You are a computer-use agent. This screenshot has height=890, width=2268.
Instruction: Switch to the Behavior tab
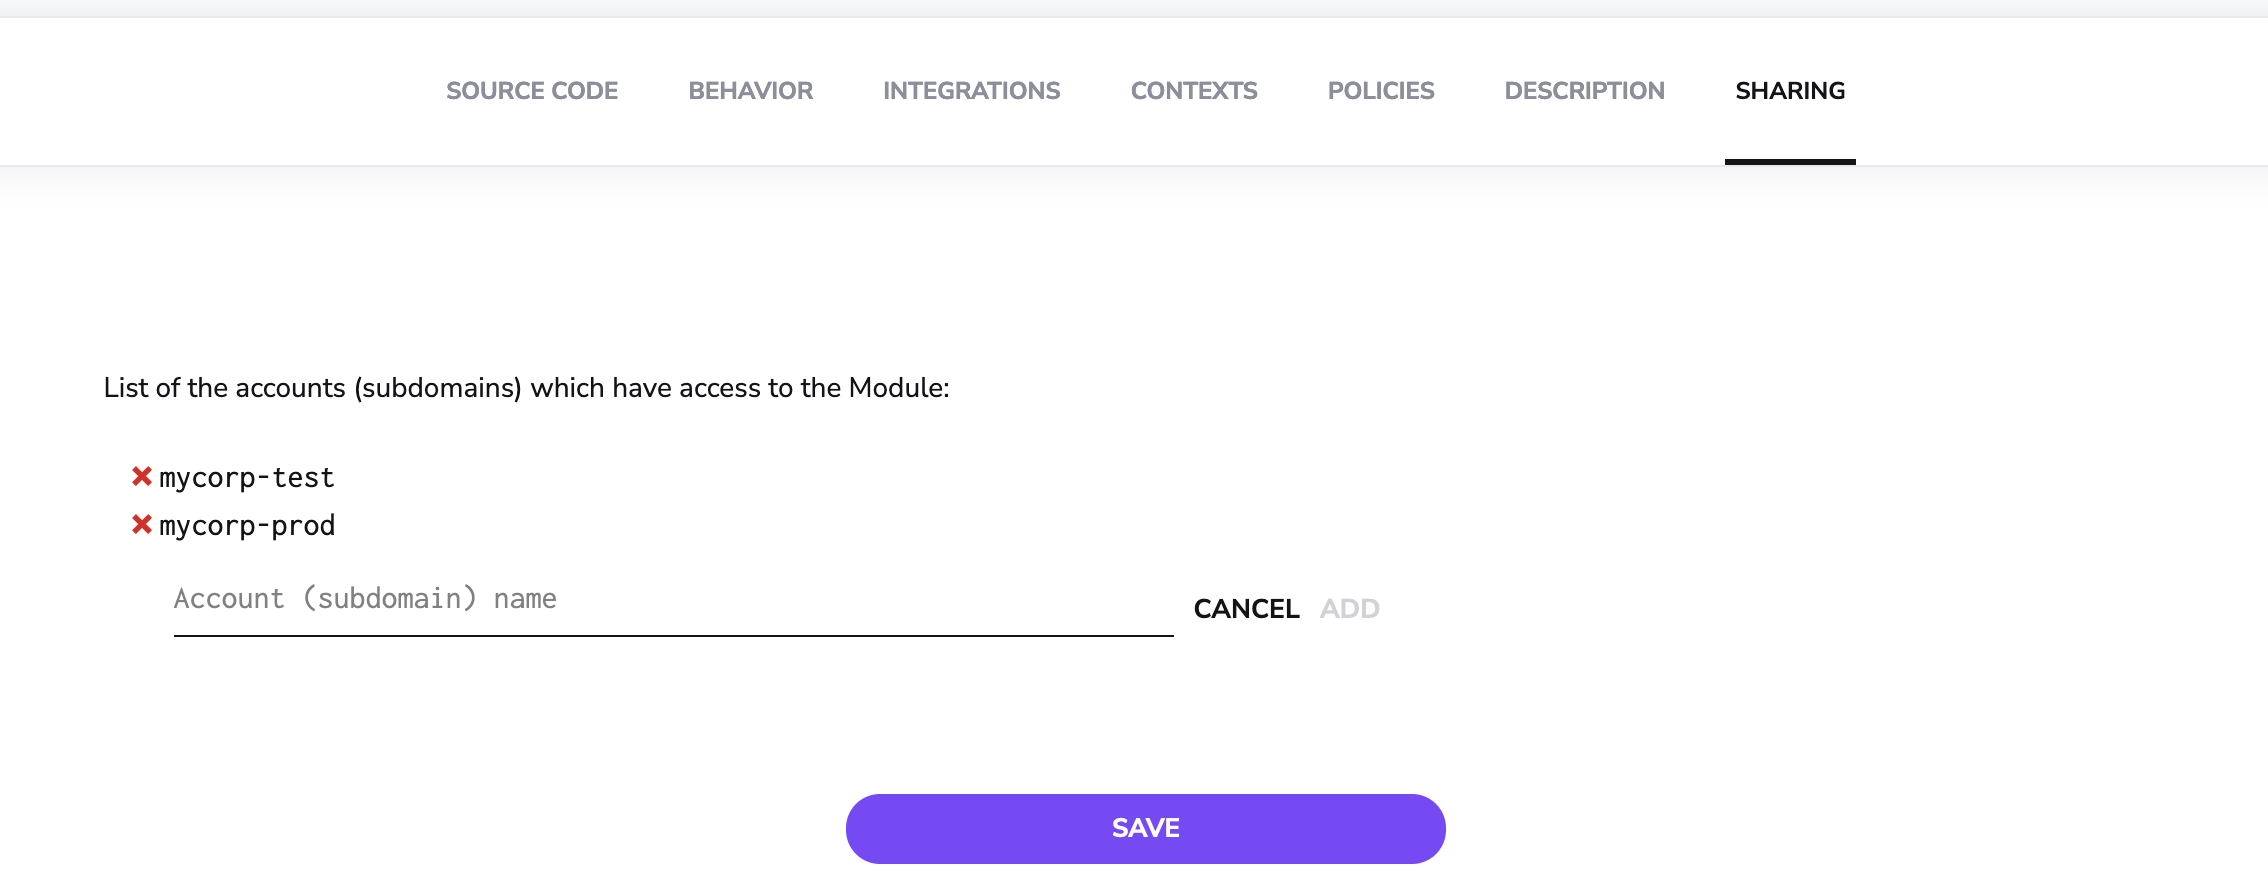[x=750, y=91]
